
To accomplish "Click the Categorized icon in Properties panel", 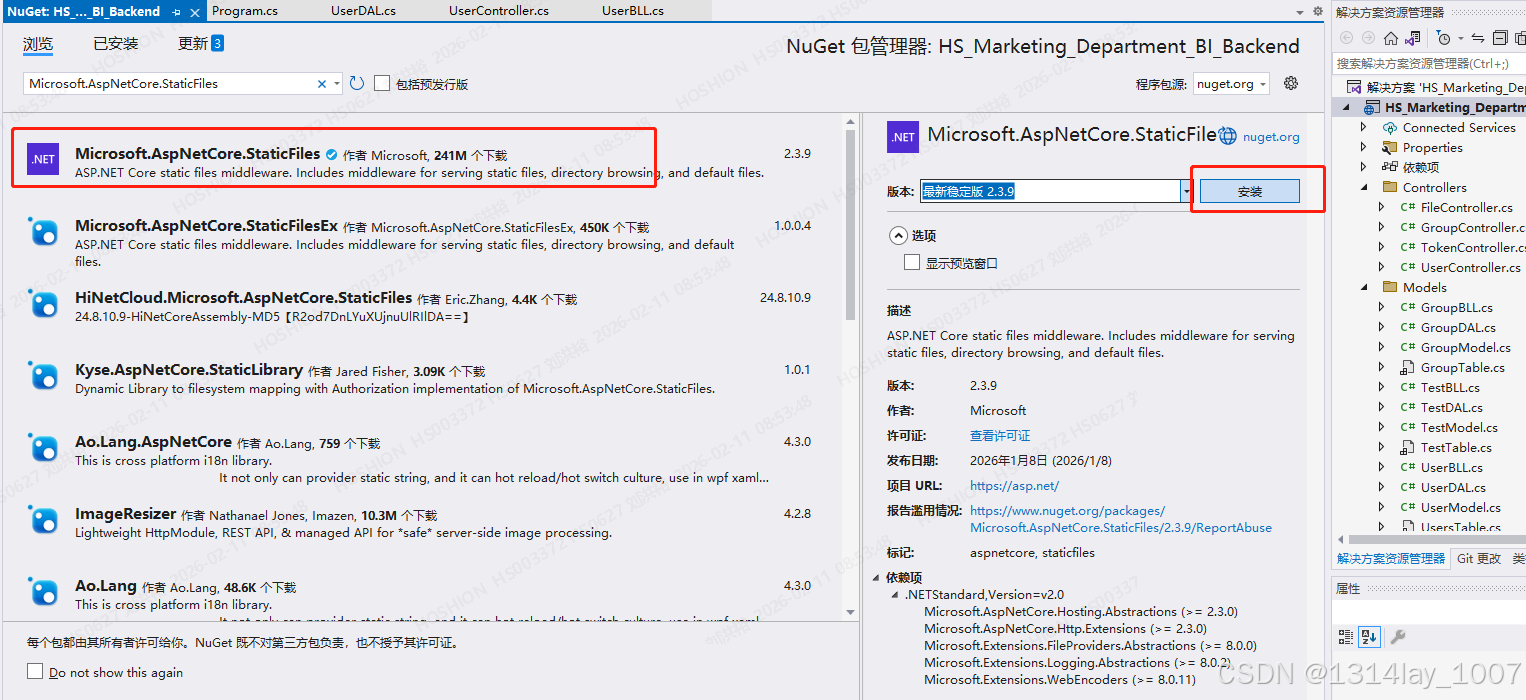I will point(1346,636).
